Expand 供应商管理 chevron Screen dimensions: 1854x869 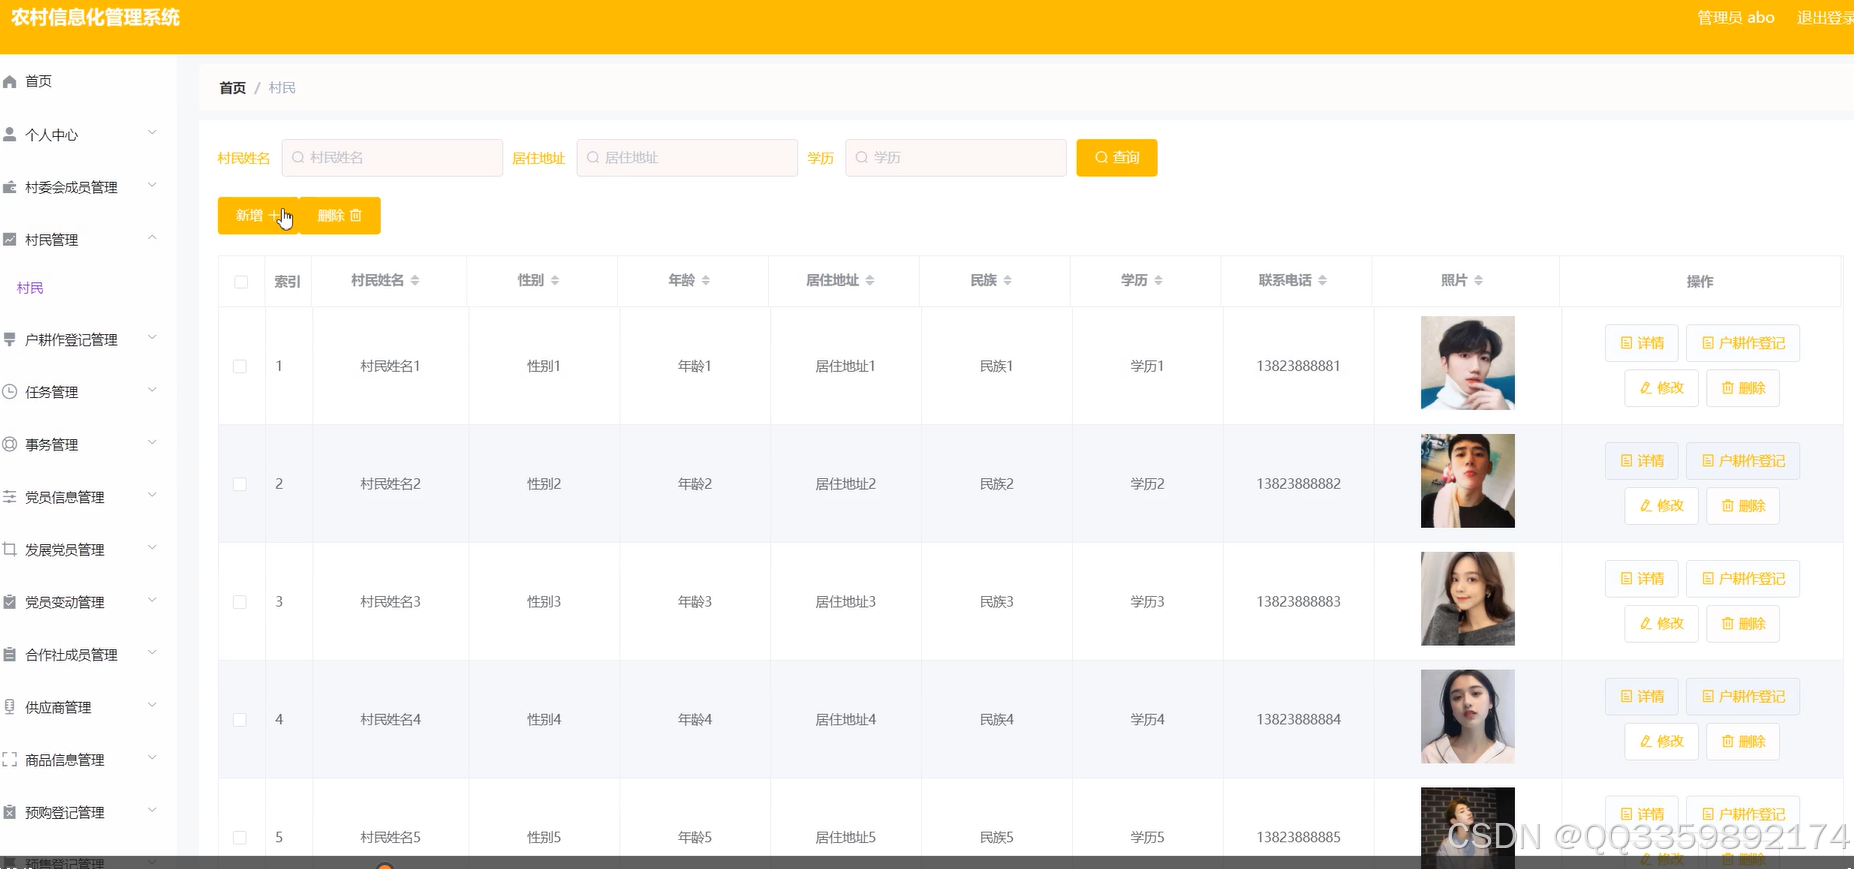(x=152, y=705)
